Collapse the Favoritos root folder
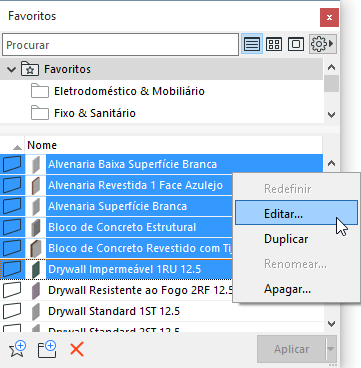The width and height of the screenshot is (361, 368). 12,69
